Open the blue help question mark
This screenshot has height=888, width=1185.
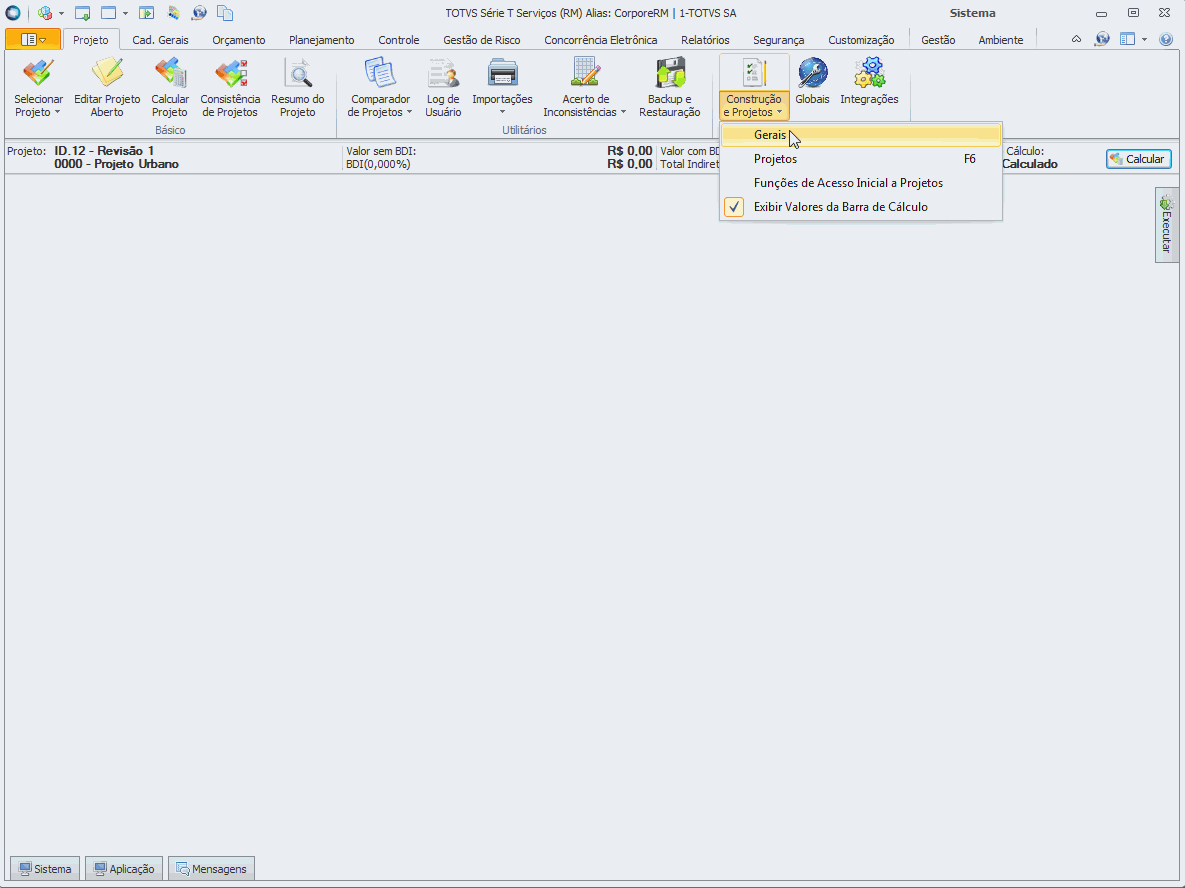pyautogui.click(x=1166, y=39)
